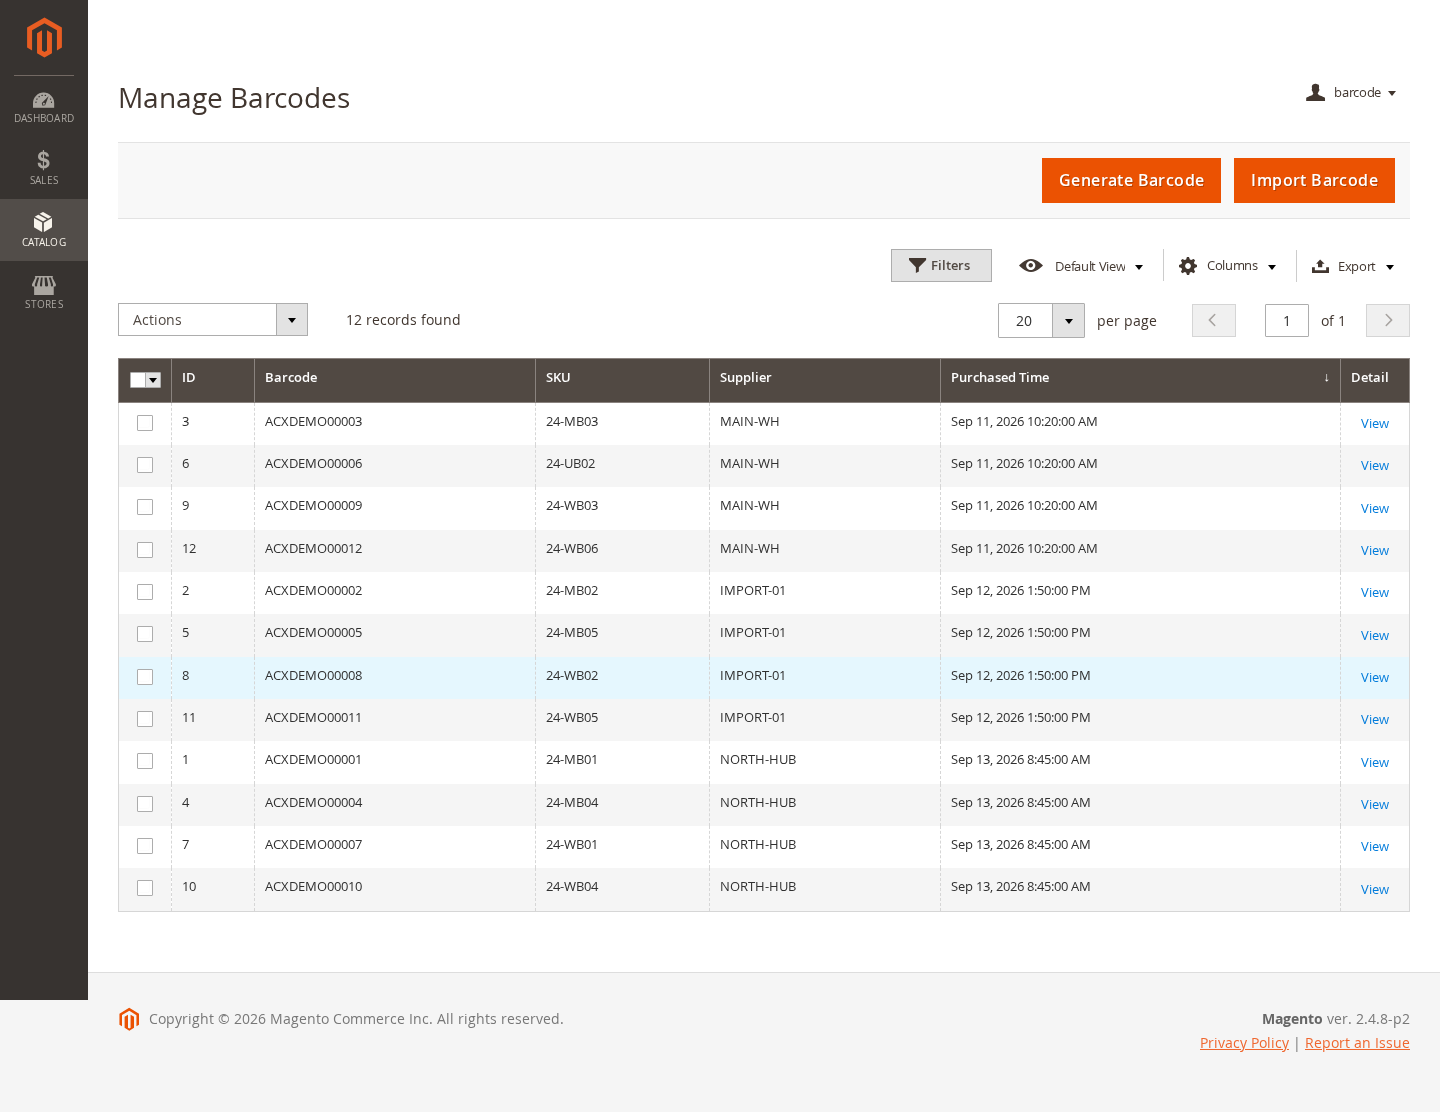Check the checkbox for barcode ACXDEMO00006

tap(145, 465)
